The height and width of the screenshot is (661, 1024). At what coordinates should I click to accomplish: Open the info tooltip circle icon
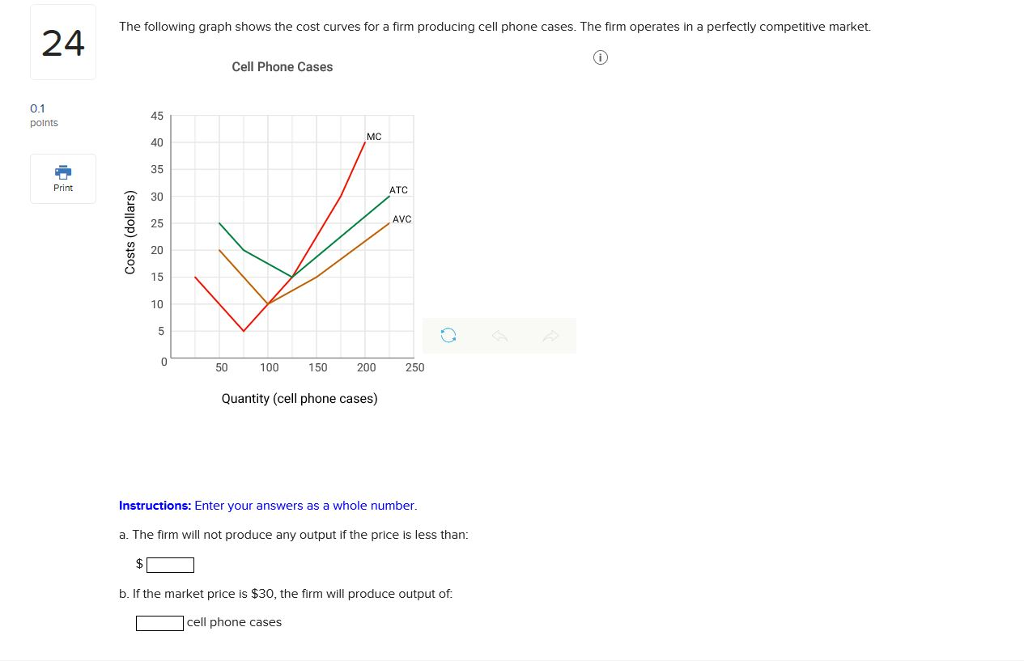coord(600,57)
